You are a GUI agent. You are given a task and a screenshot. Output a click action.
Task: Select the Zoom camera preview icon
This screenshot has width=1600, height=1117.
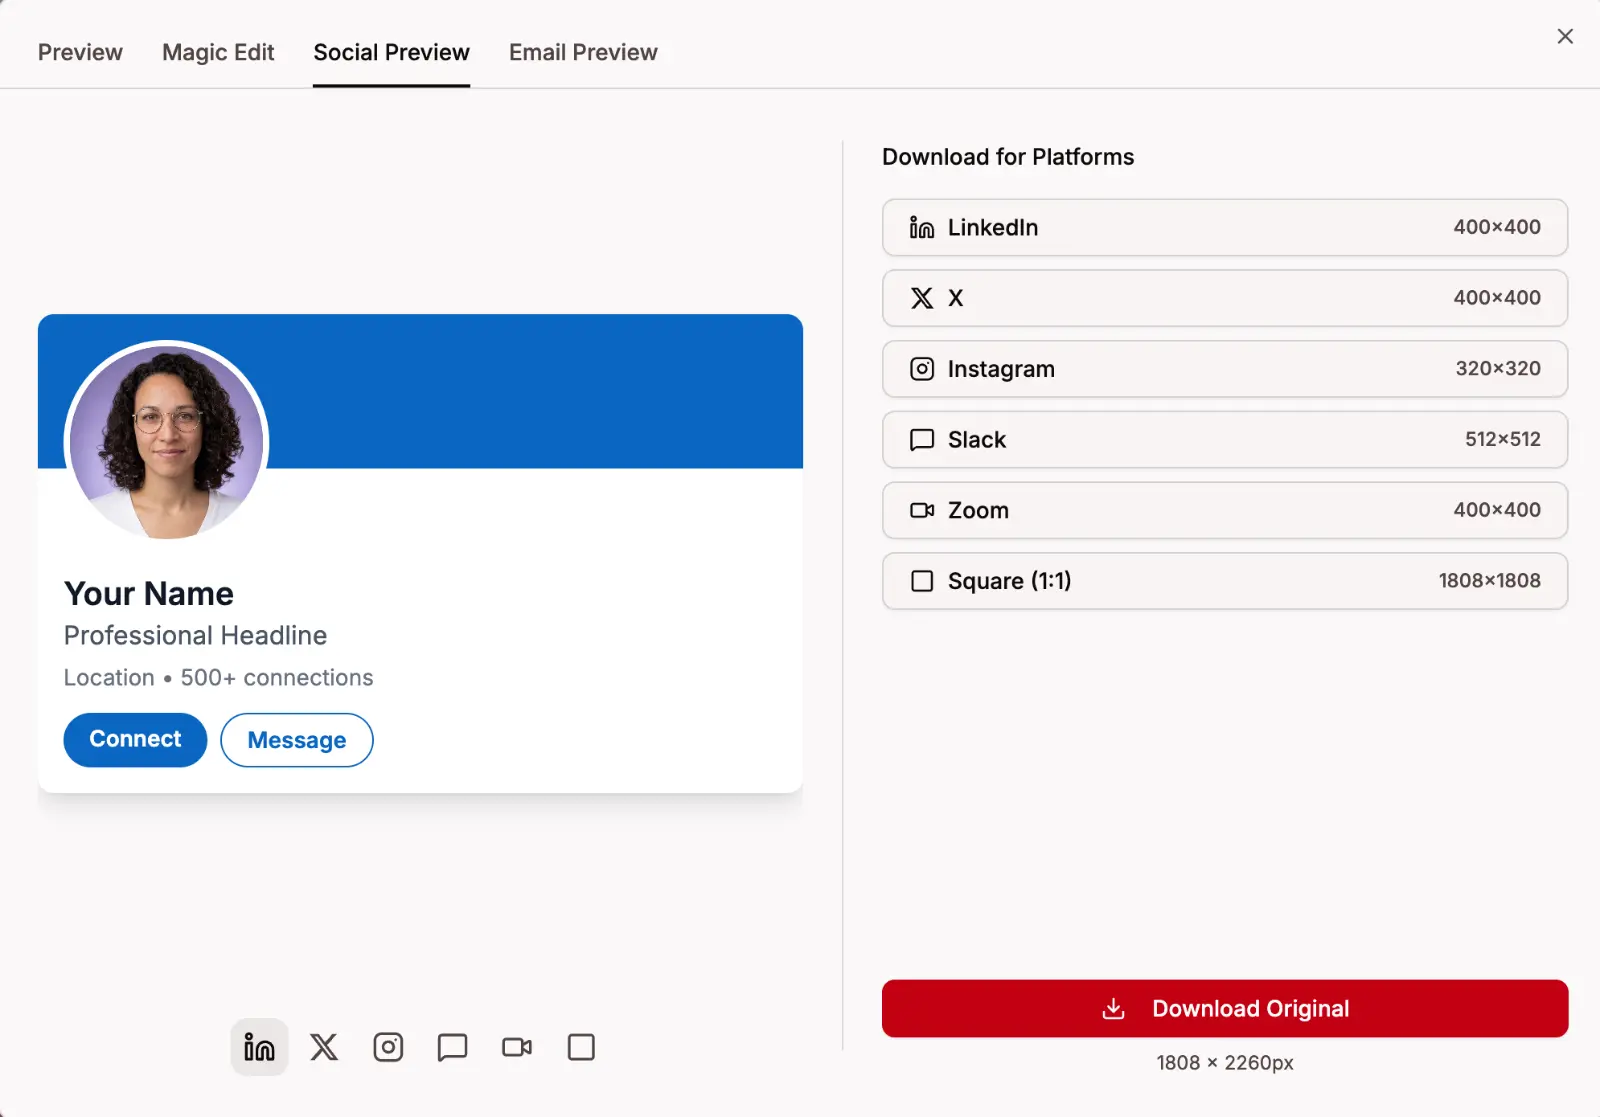click(x=516, y=1047)
